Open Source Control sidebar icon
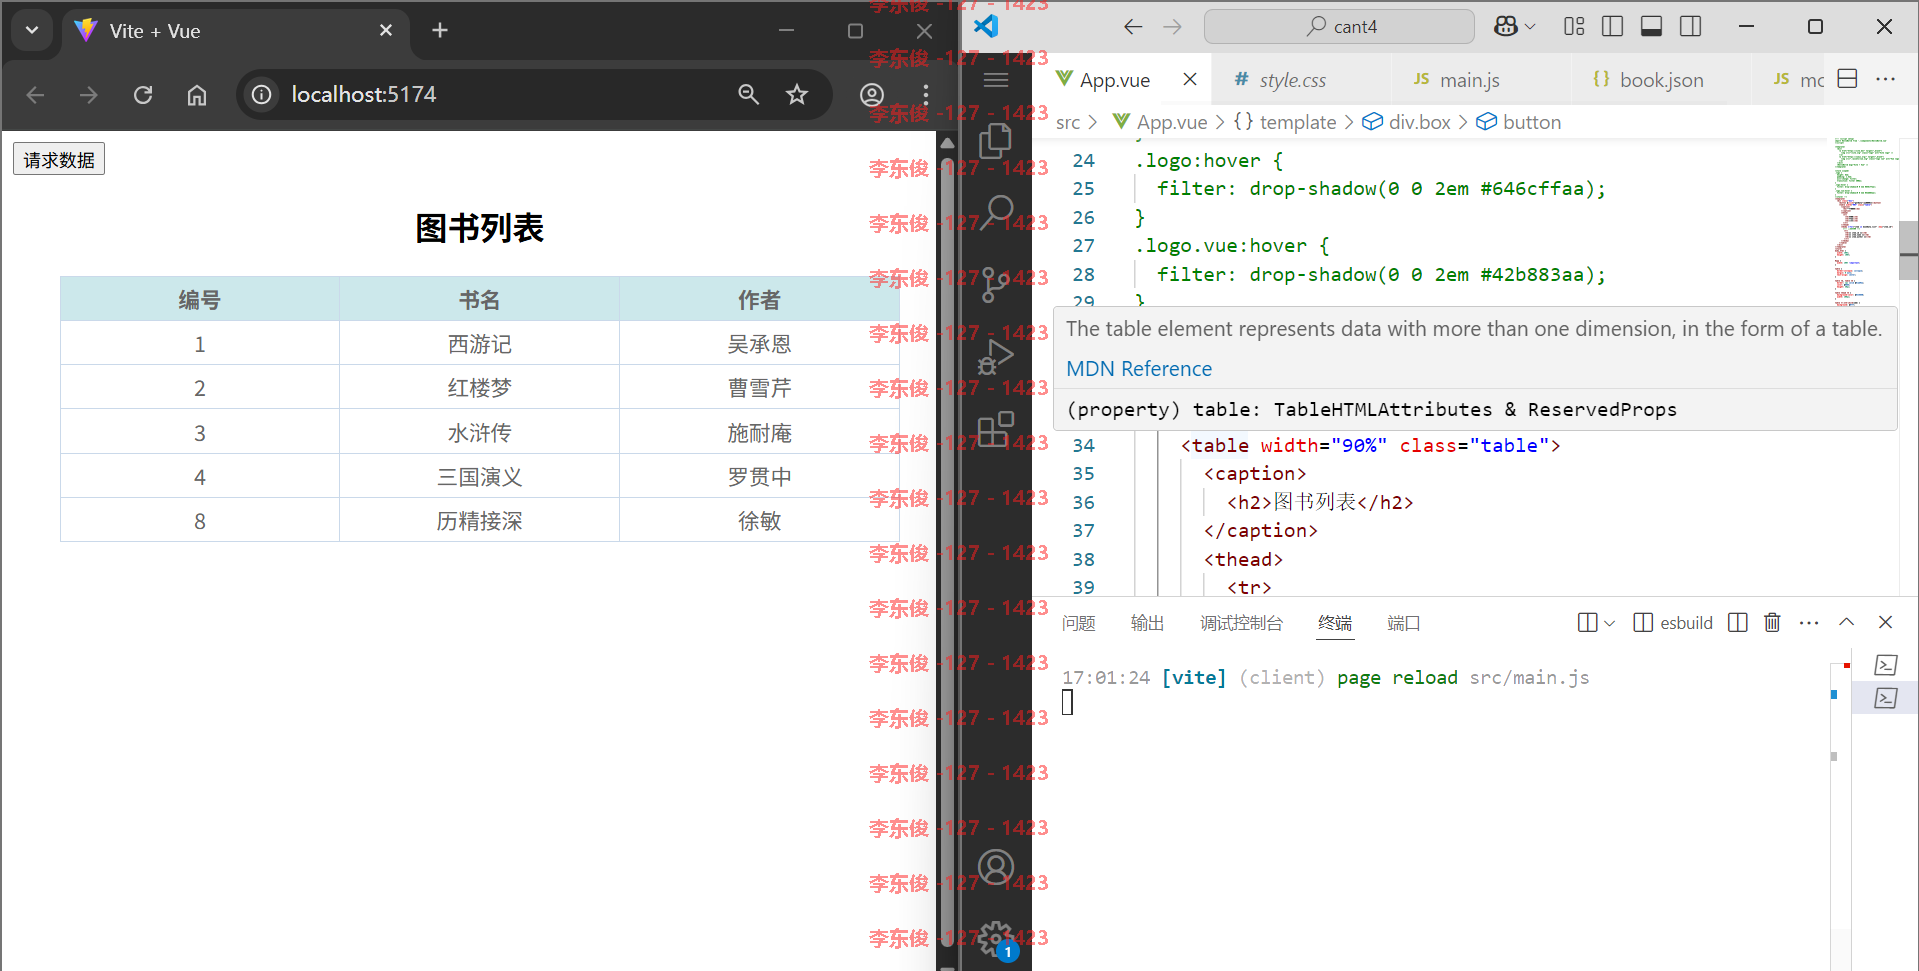 click(995, 284)
